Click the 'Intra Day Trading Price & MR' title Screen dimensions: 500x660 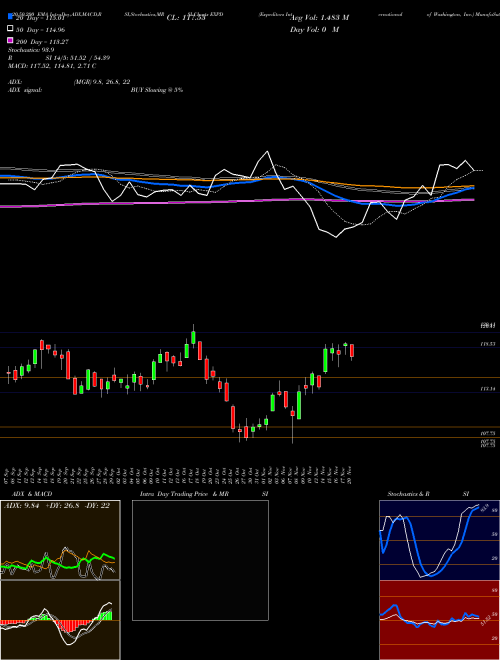click(184, 494)
